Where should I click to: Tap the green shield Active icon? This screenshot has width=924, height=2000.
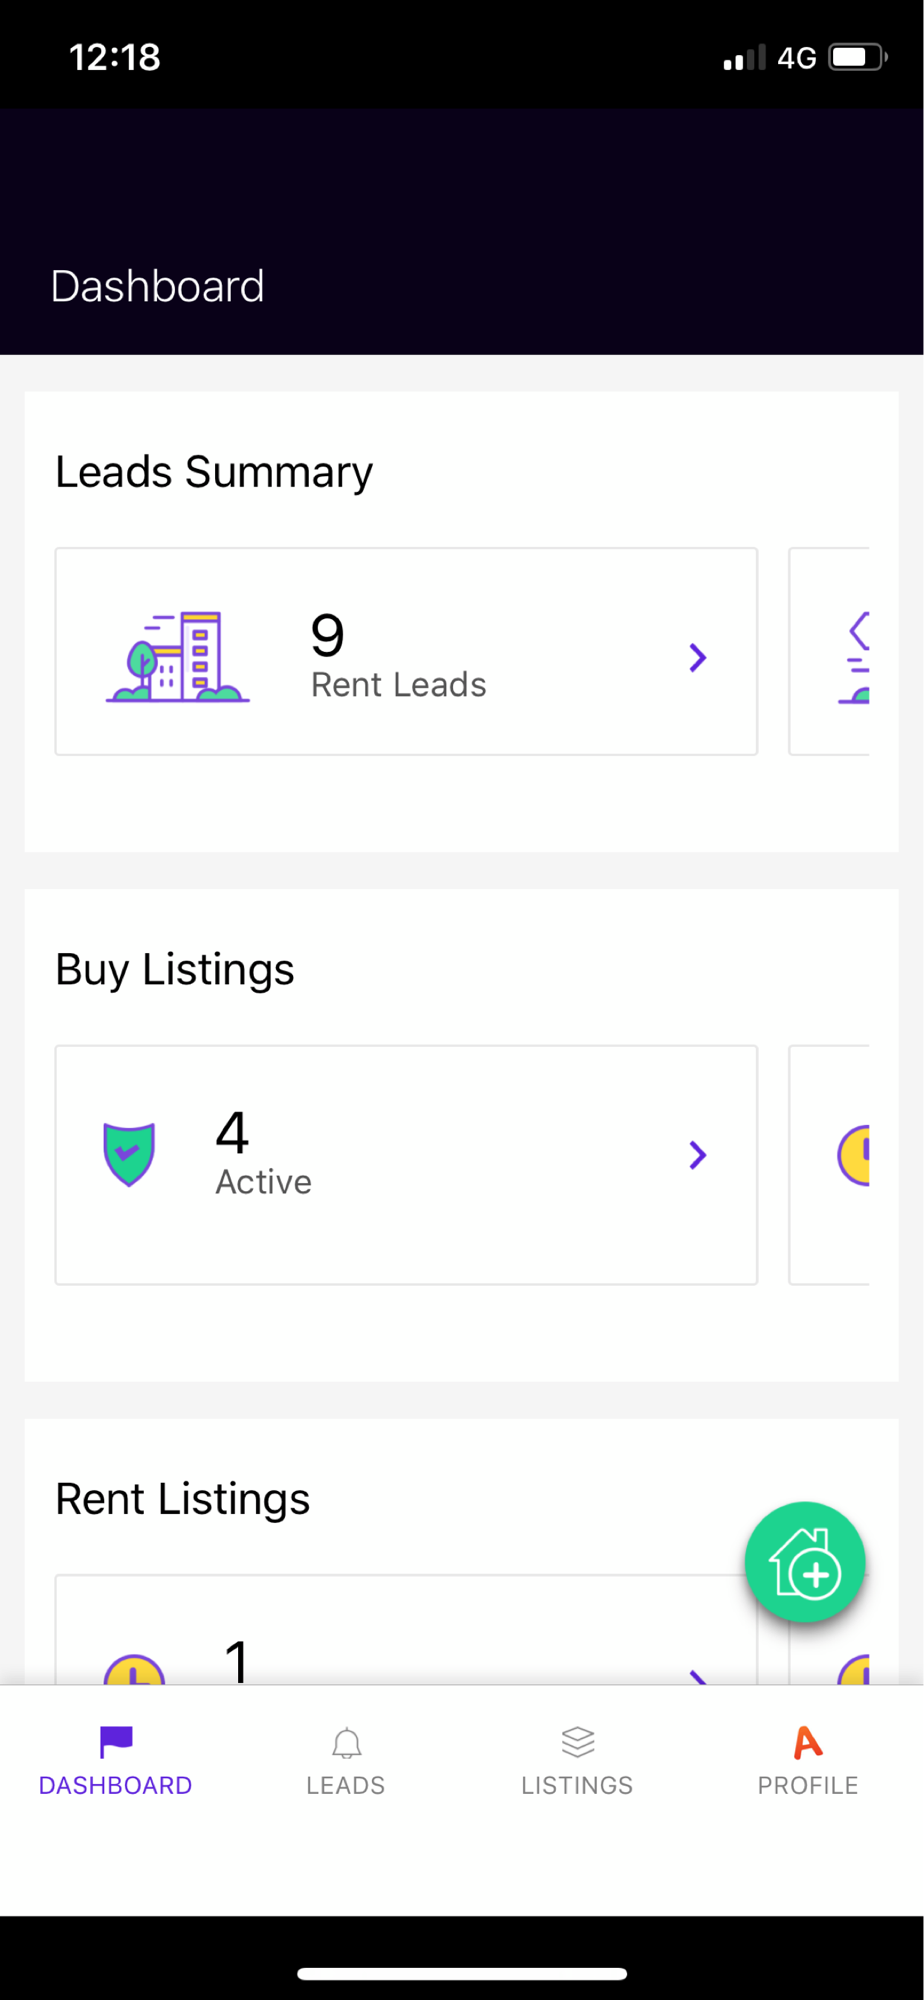point(129,1154)
